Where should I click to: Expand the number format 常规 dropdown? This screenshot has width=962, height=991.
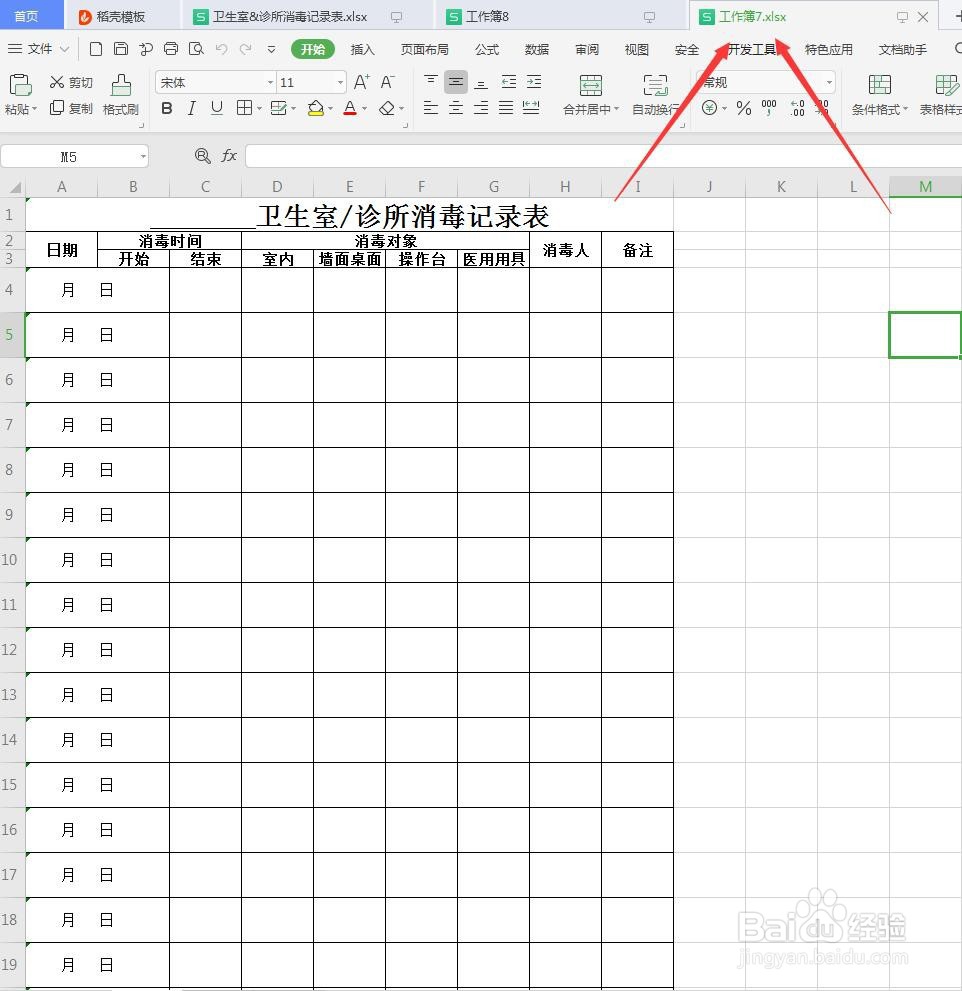click(829, 82)
